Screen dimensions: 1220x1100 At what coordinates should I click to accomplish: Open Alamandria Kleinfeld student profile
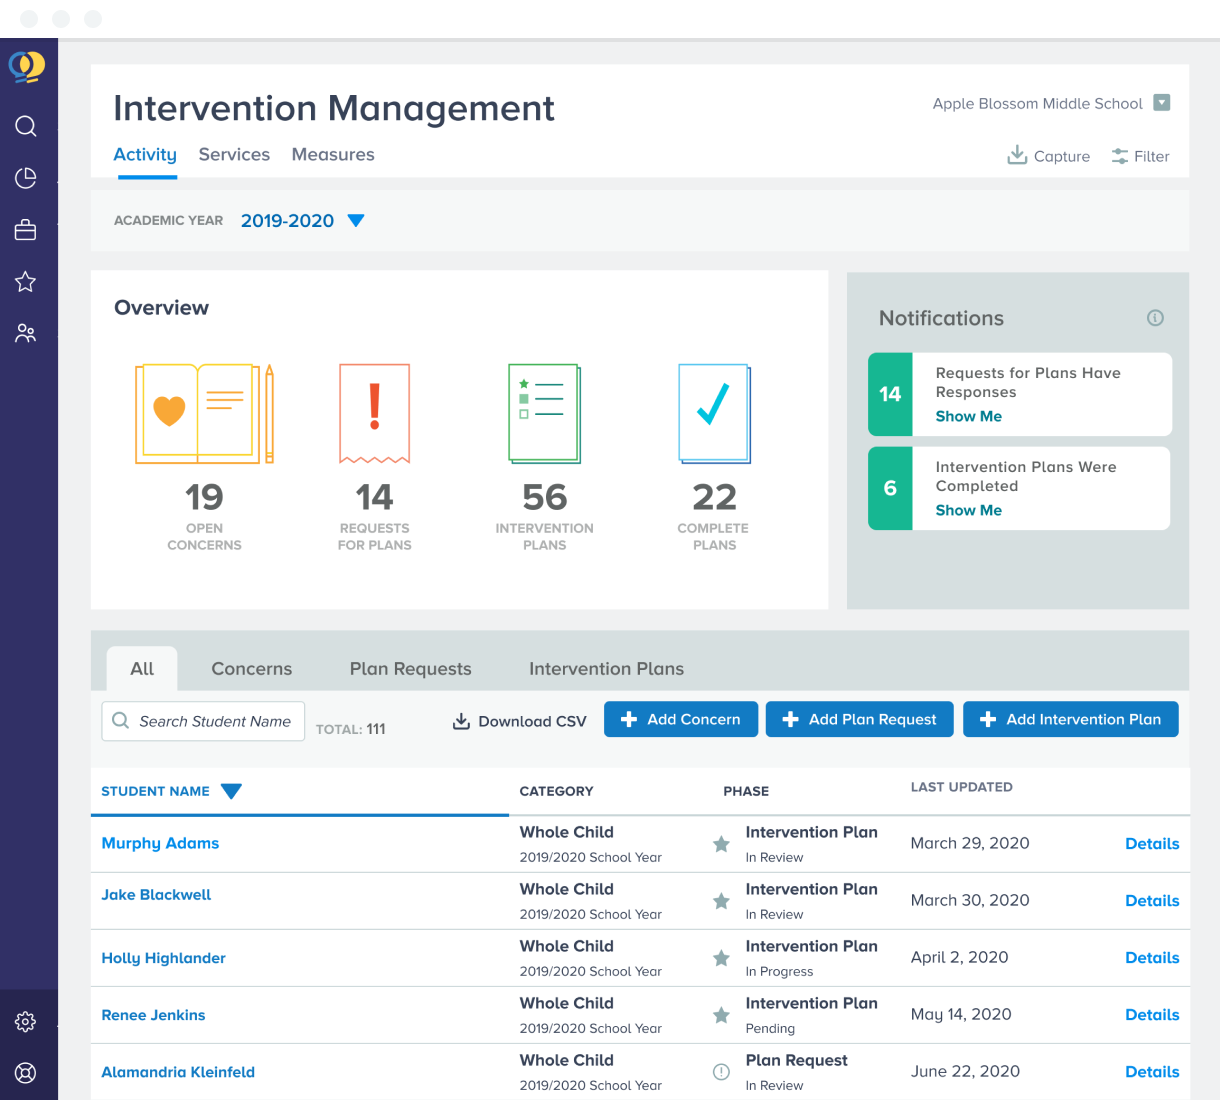(178, 1072)
